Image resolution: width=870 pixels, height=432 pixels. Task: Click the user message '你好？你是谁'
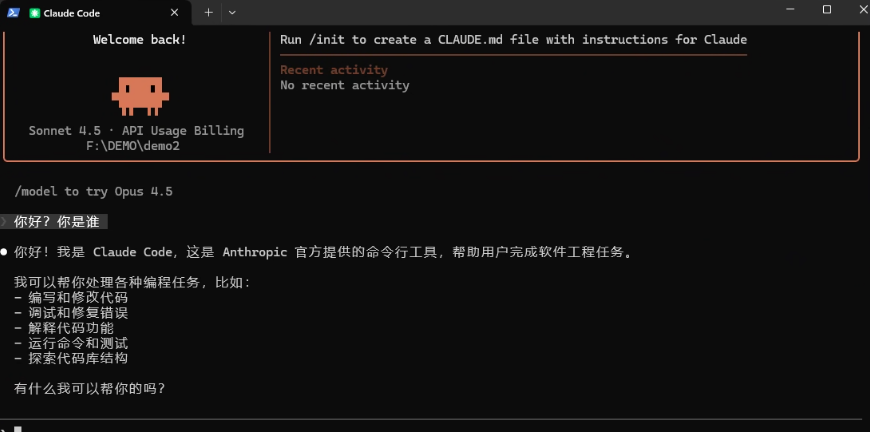[x=57, y=222]
